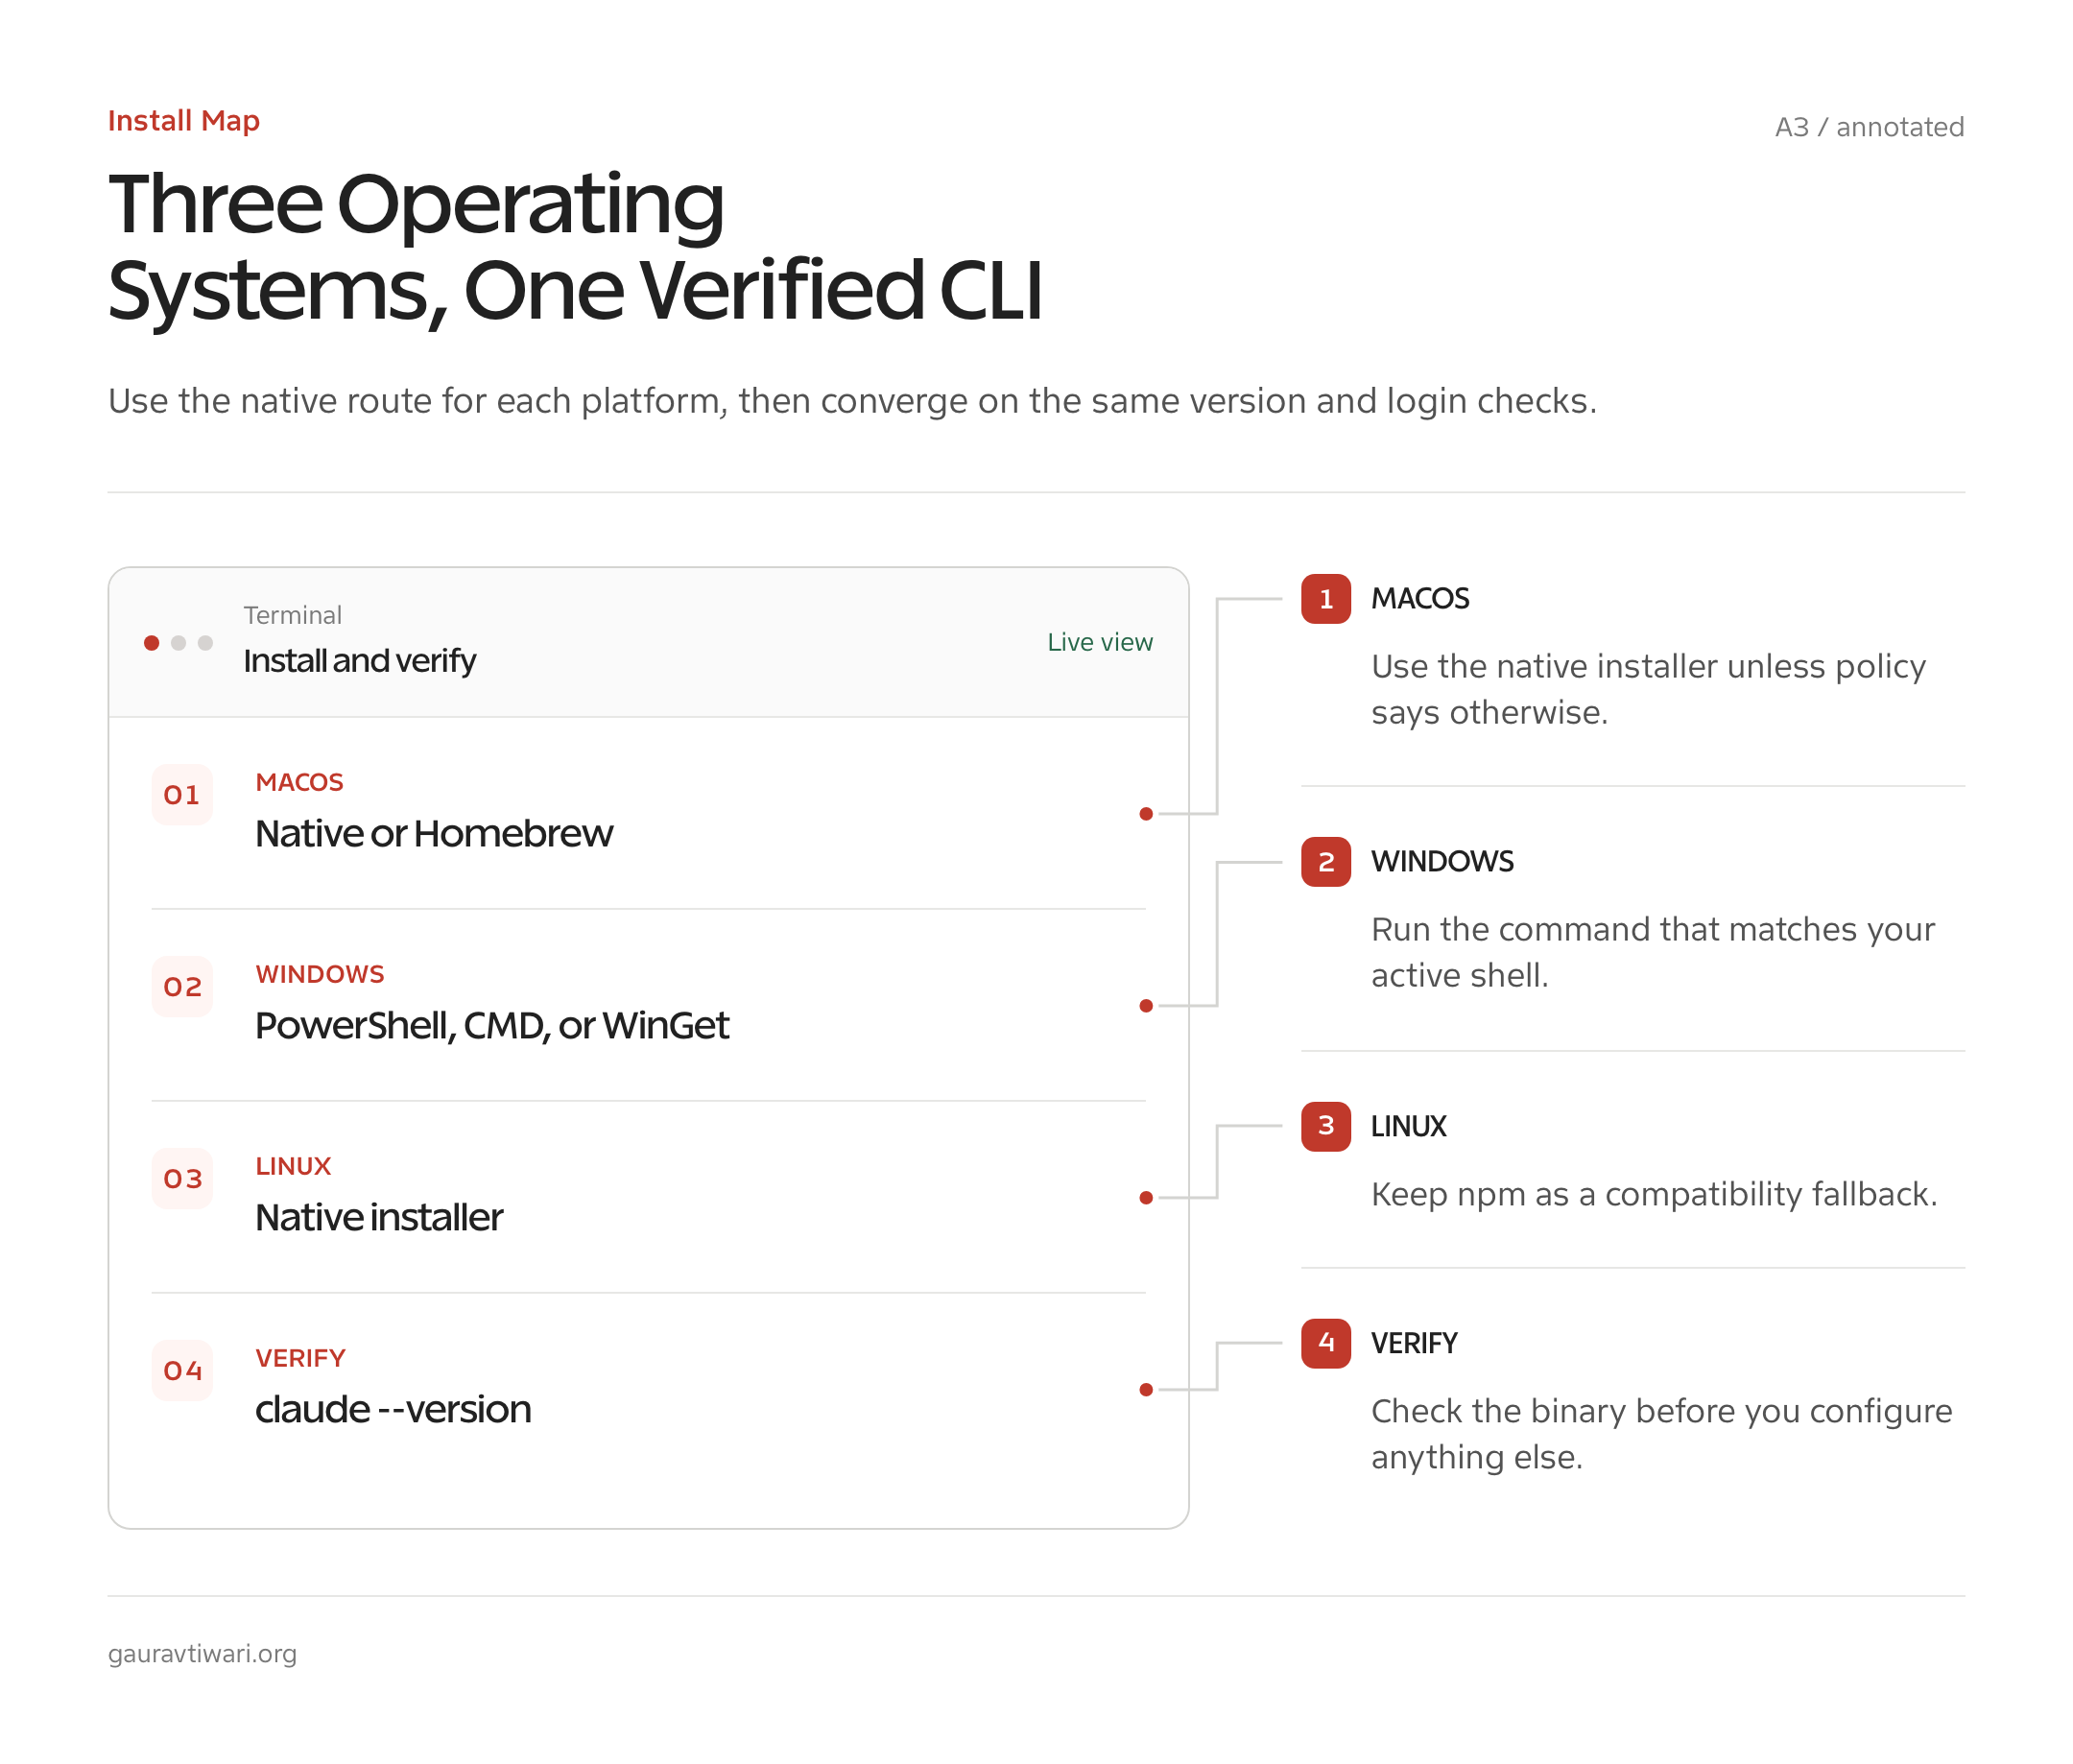Click the red LINUX label in the terminal list
Viewport: 2073px width, 1764px height.
(x=293, y=1166)
